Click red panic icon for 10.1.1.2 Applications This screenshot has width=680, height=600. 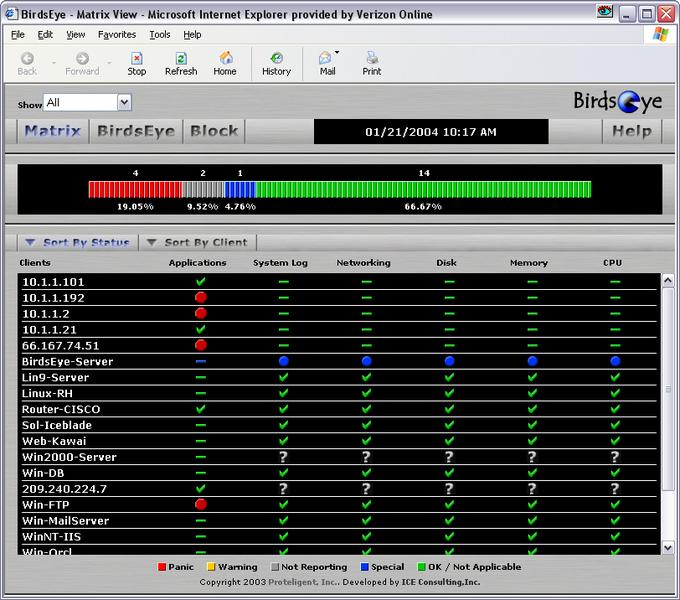[200, 313]
